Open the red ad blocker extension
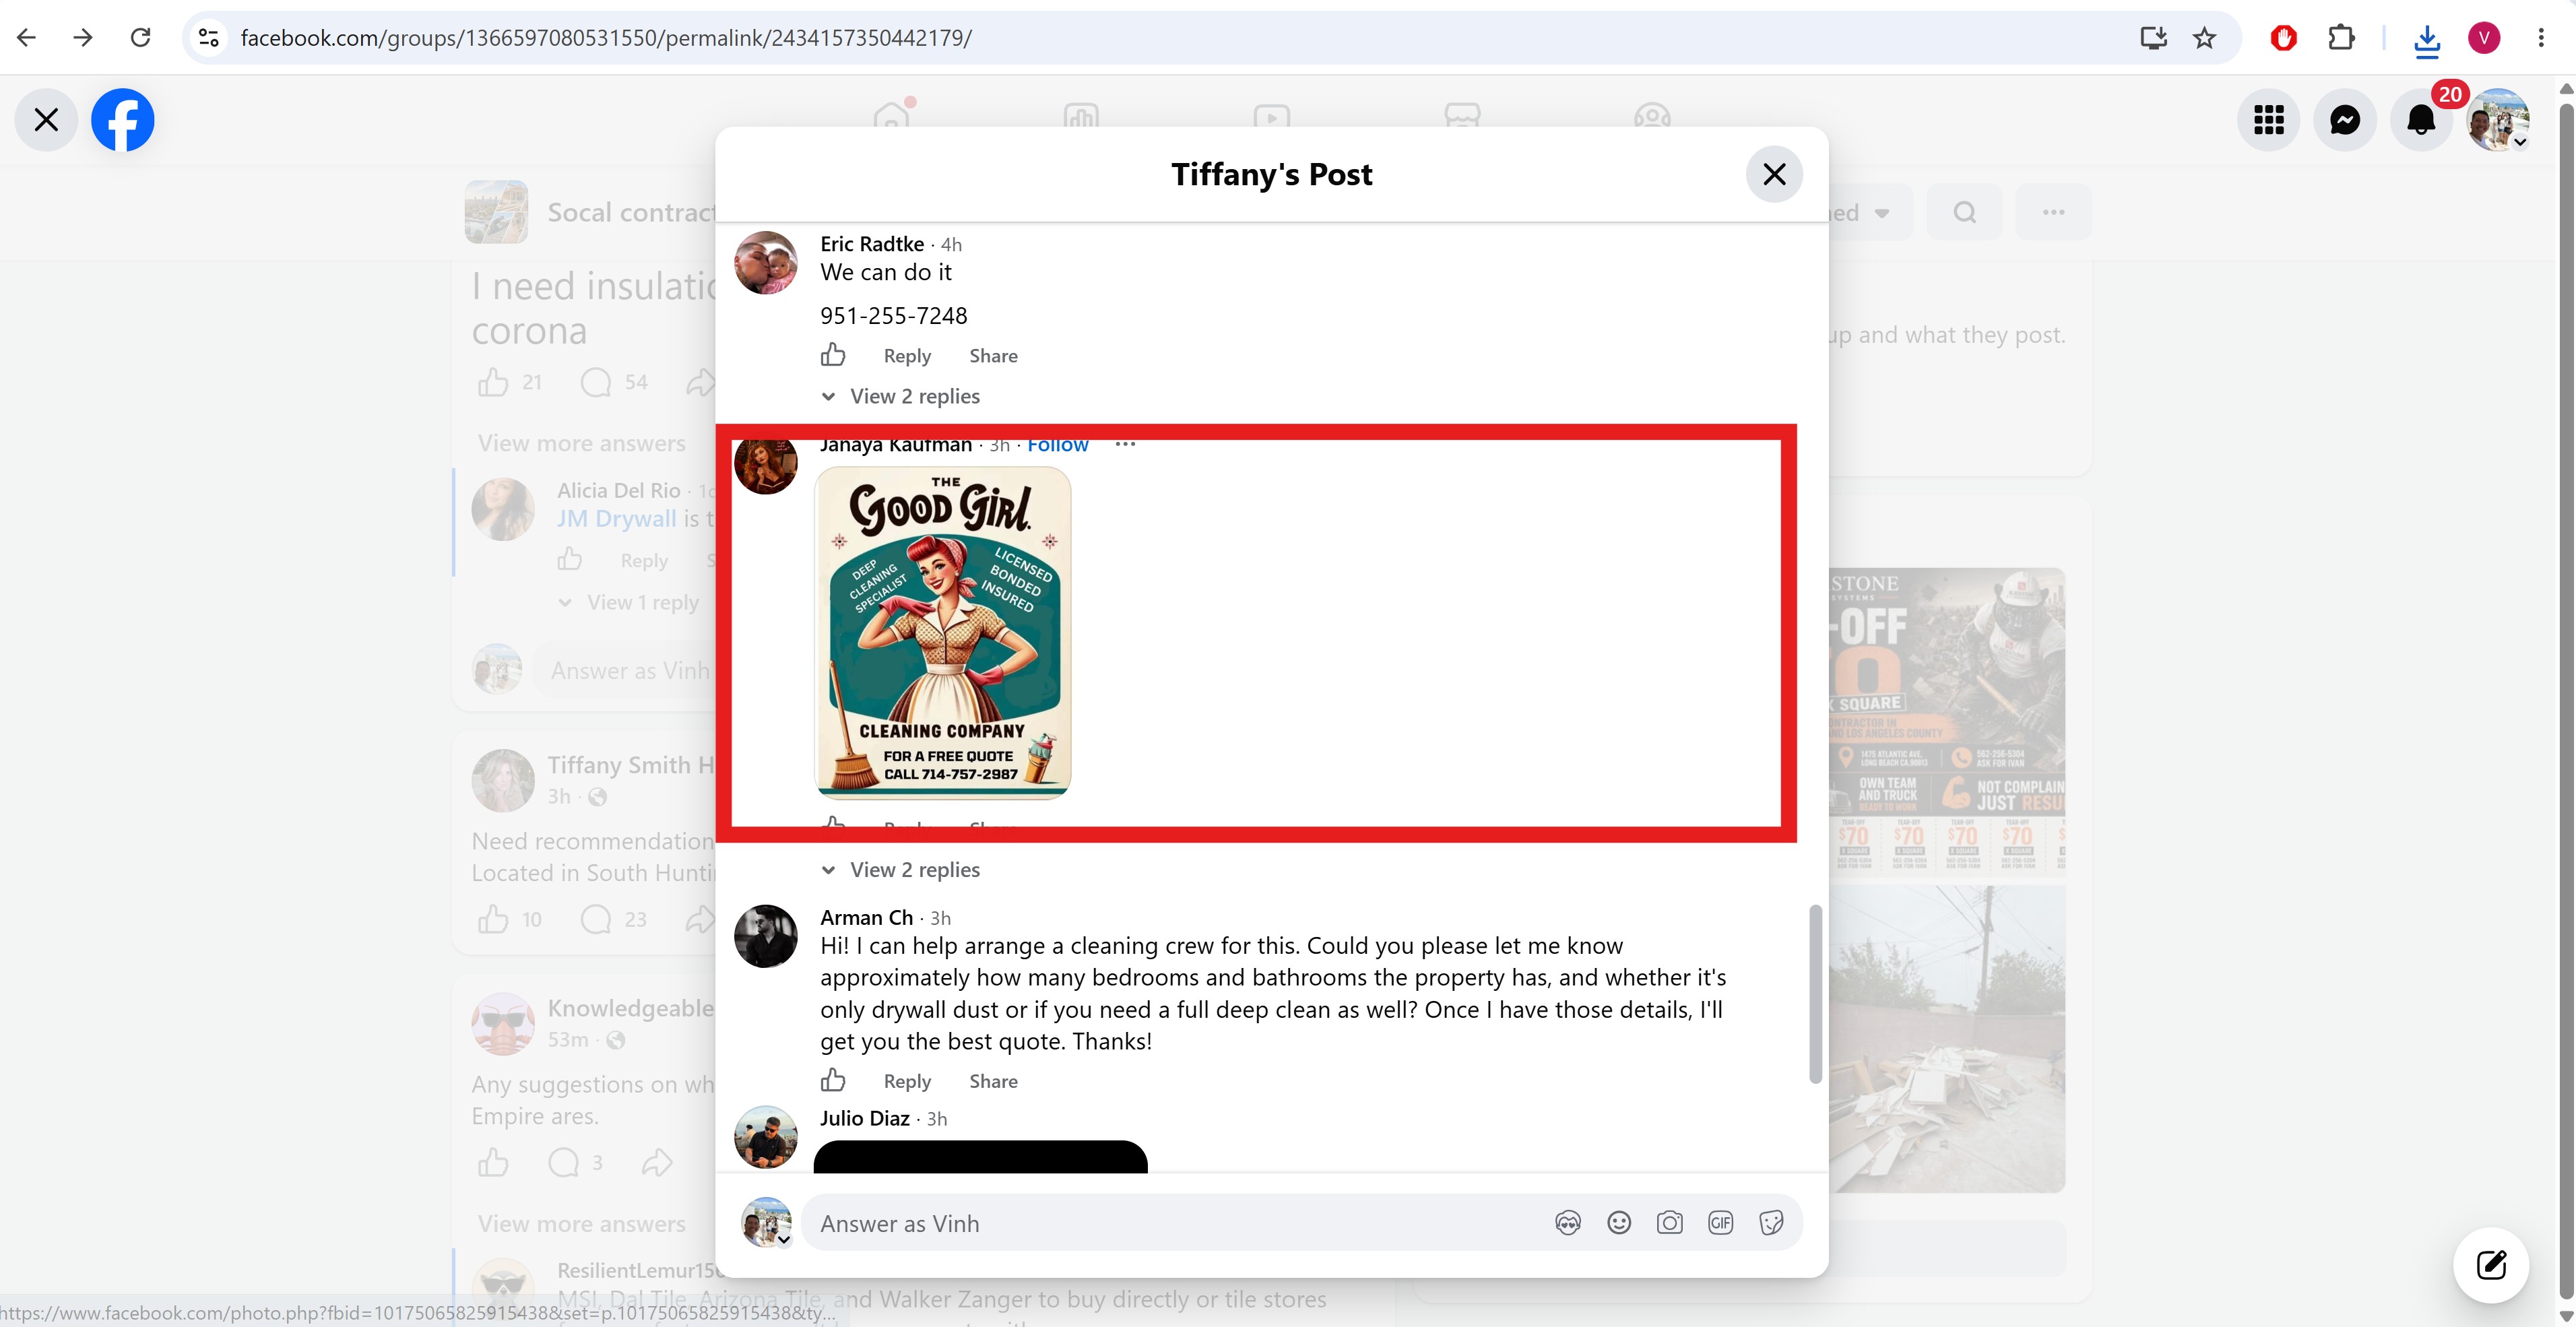Image resolution: width=2576 pixels, height=1327 pixels. [x=2284, y=38]
